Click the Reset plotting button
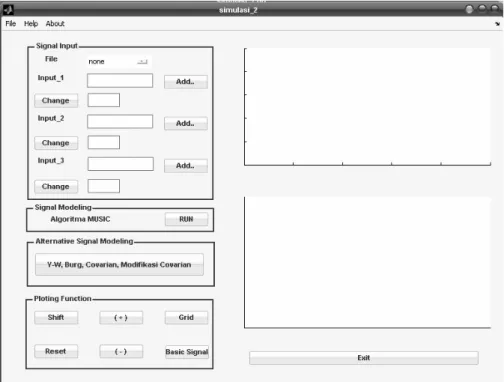 (56, 351)
